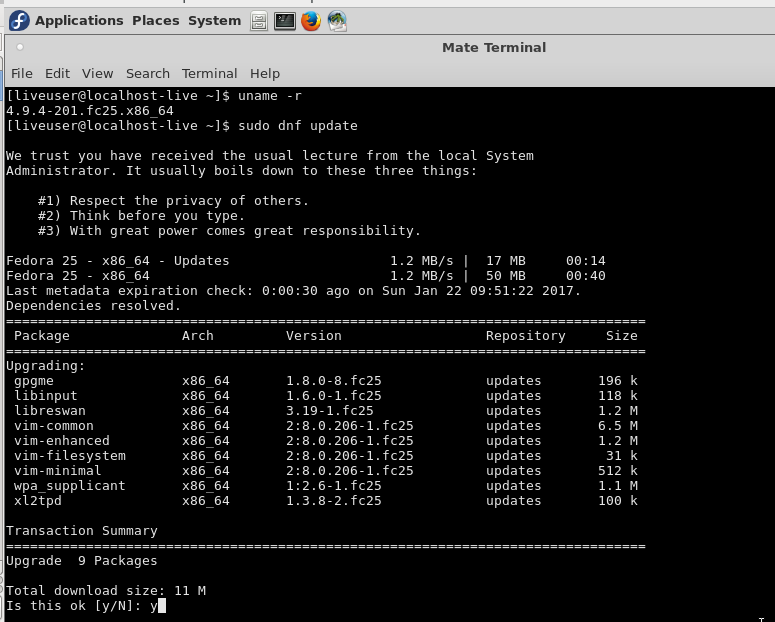
Task: Click 'Total download size: 11 M' line
Action: (x=106, y=590)
